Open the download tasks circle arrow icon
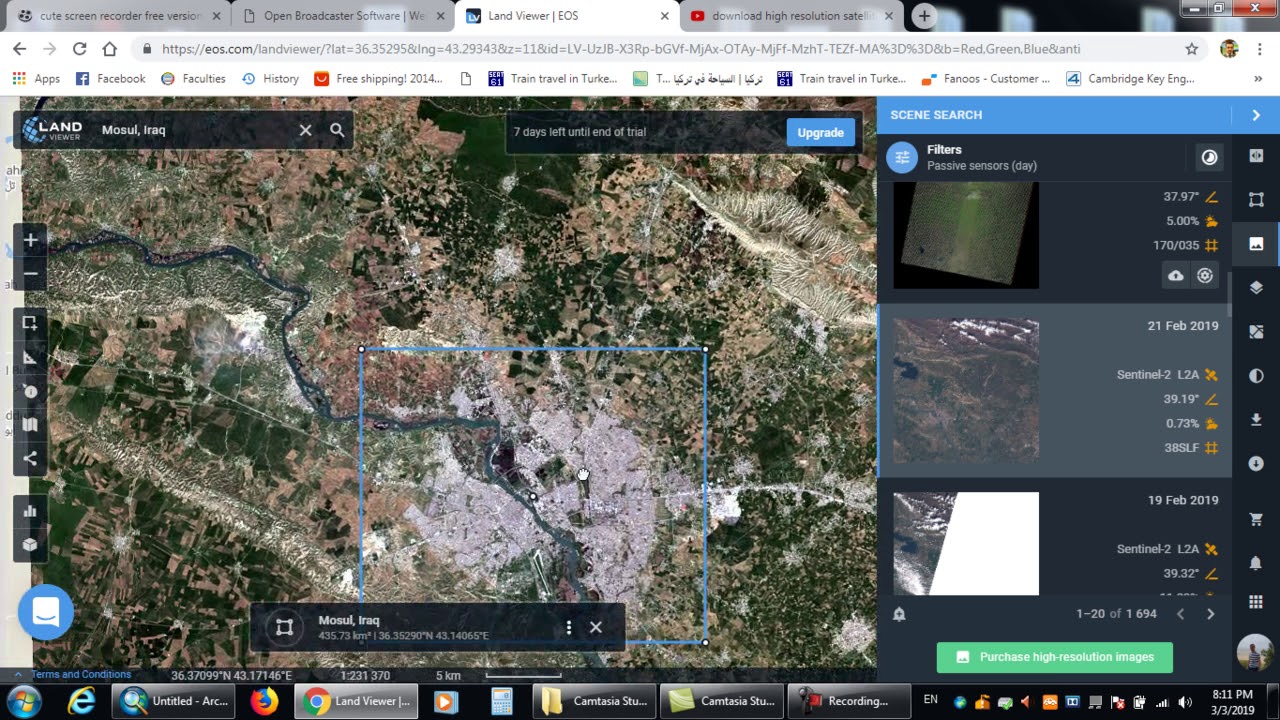 point(1256,464)
